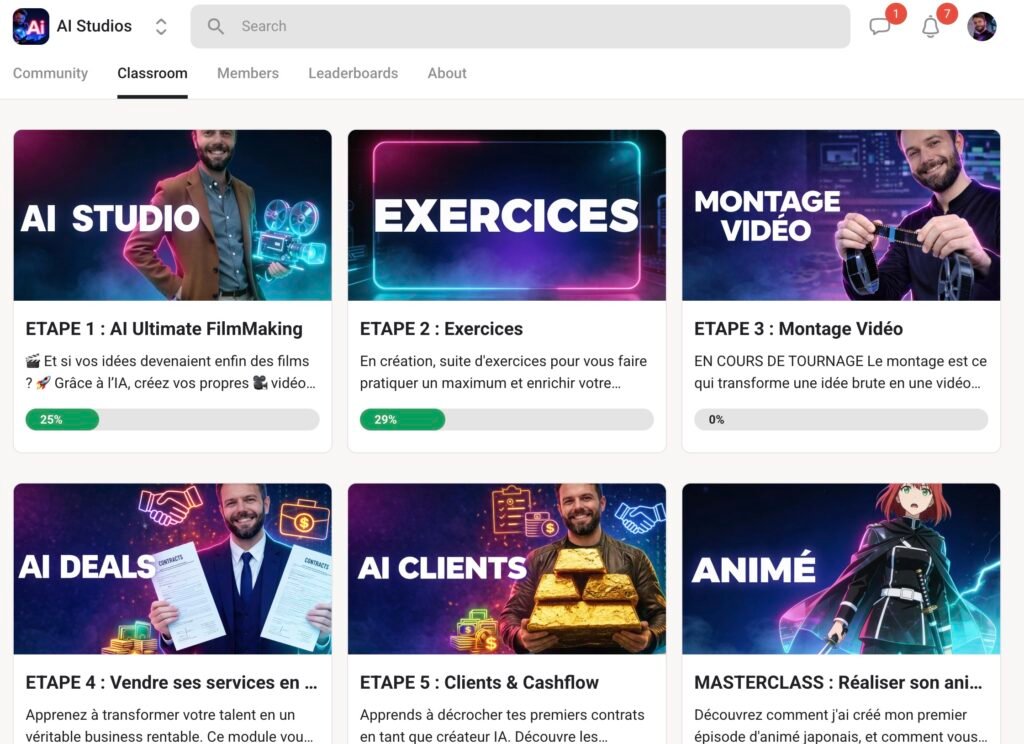Click the AI Studios logo icon
The image size is (1024, 744).
tap(31, 27)
